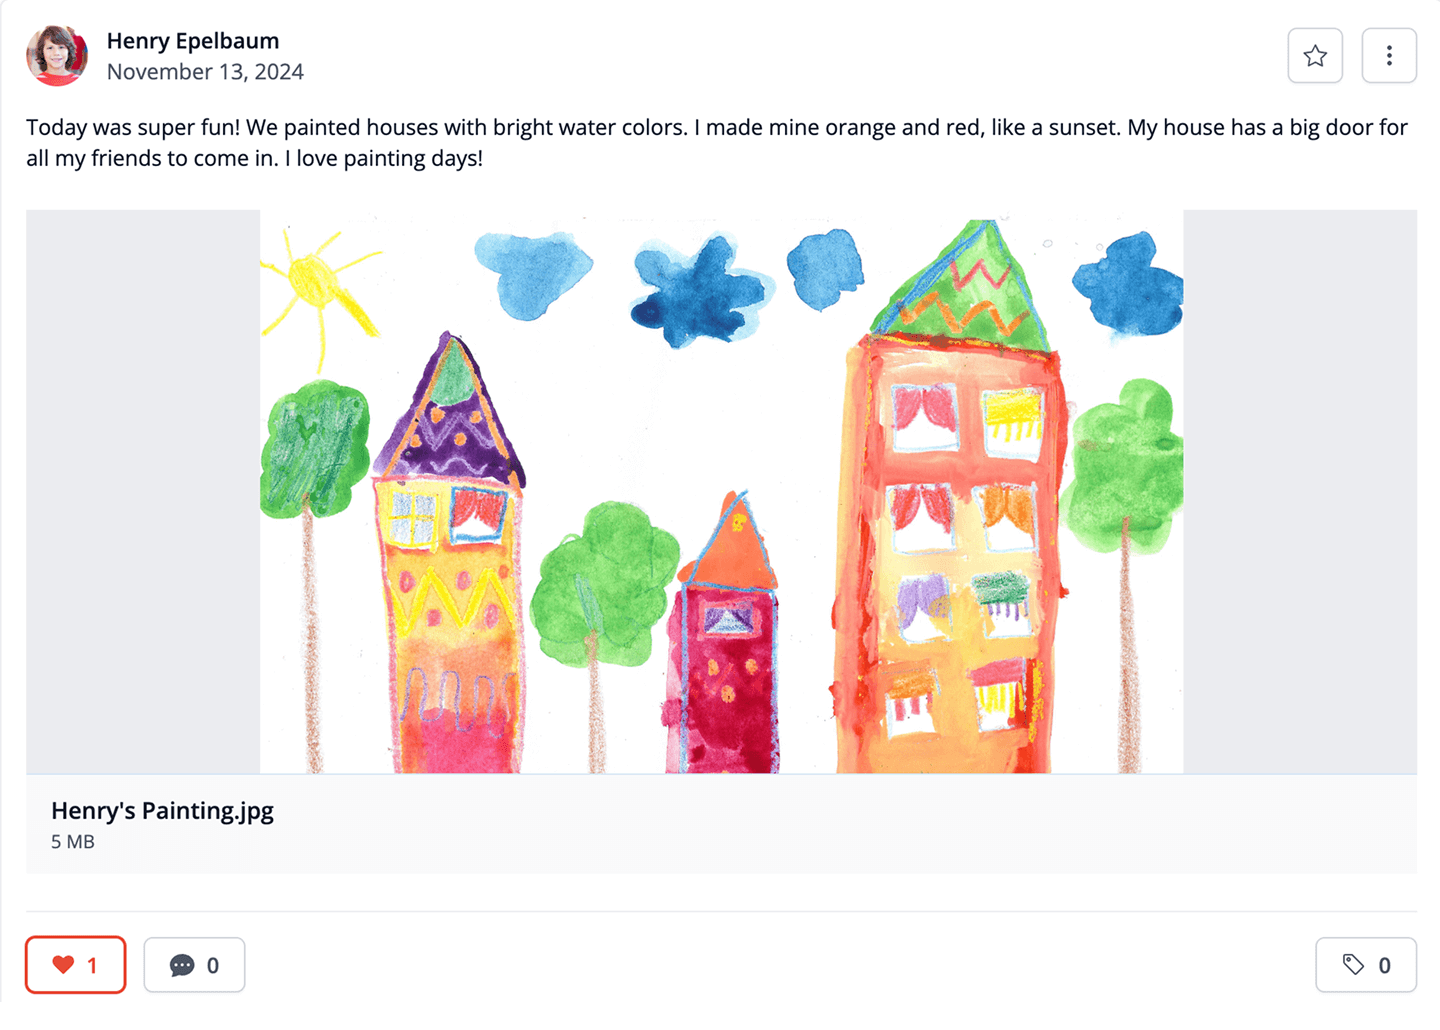Viewport: 1440px width, 1030px height.
Task: Open Henry Epelbaum's profile avatar
Action: (x=57, y=56)
